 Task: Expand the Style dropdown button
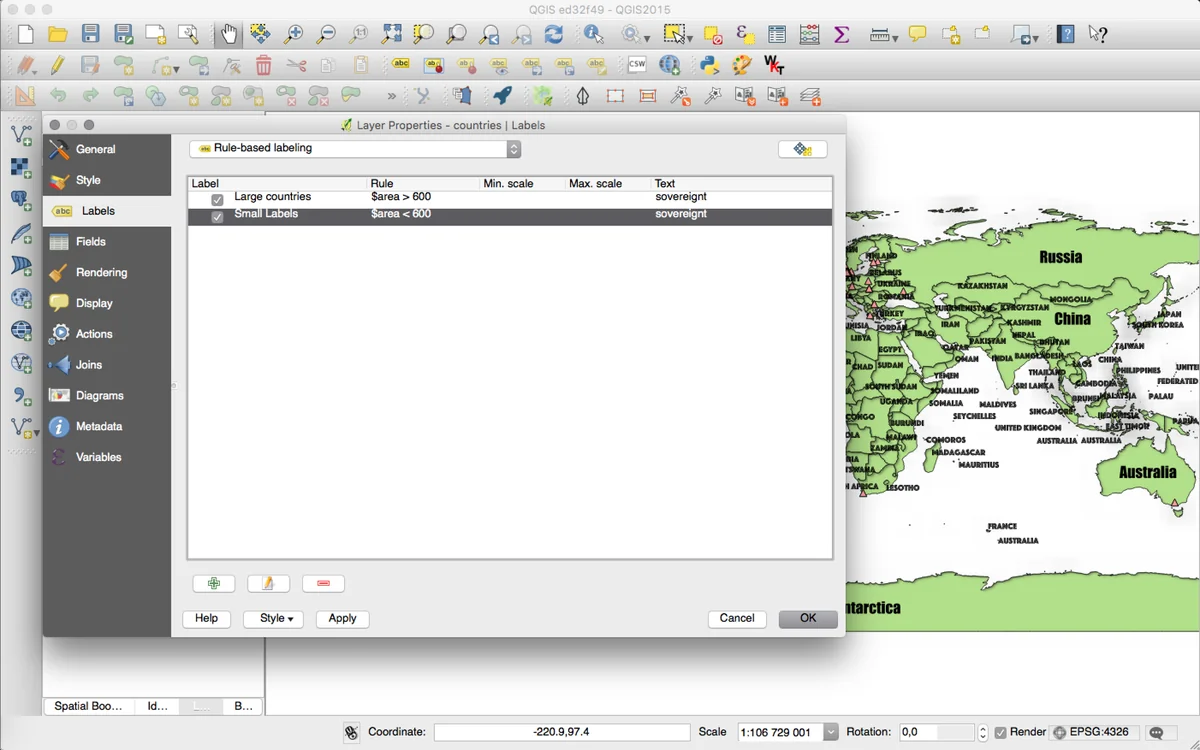[x=276, y=619]
